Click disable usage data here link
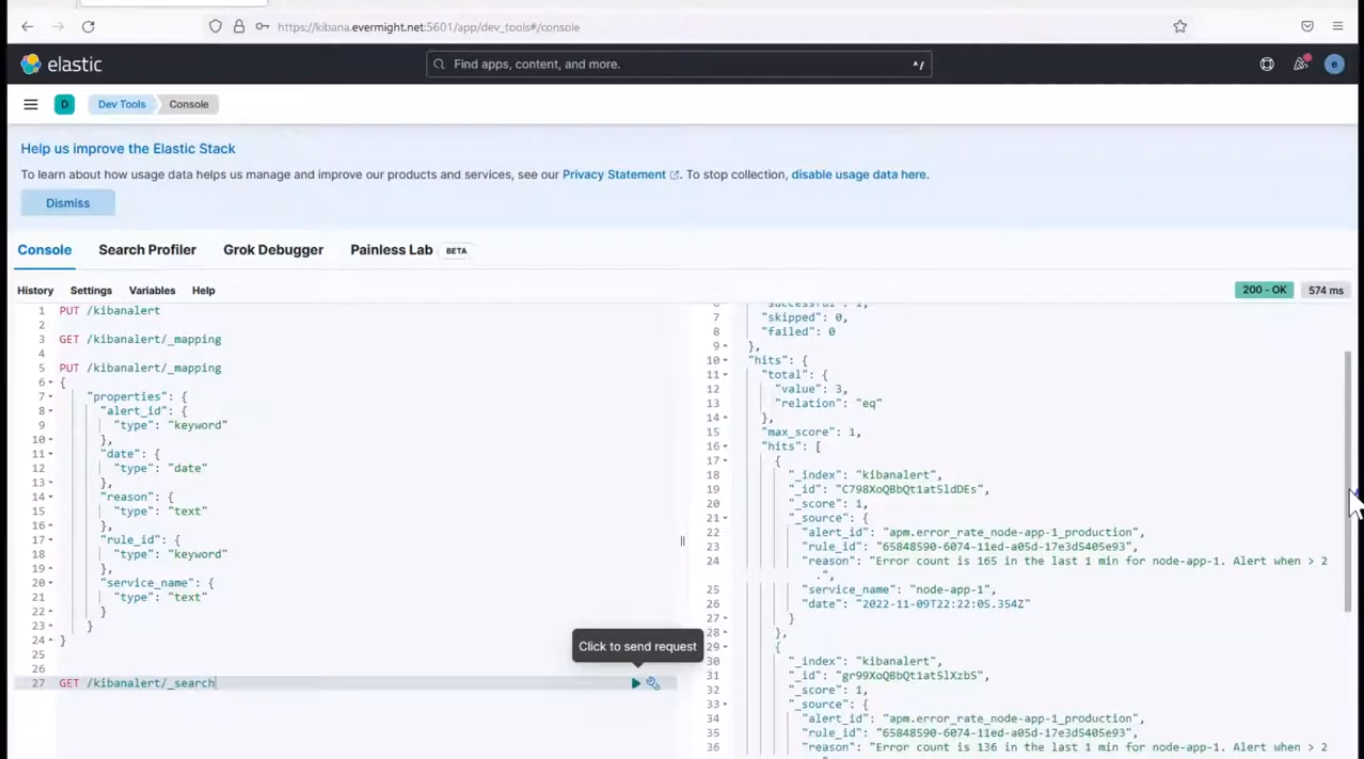 (x=859, y=175)
